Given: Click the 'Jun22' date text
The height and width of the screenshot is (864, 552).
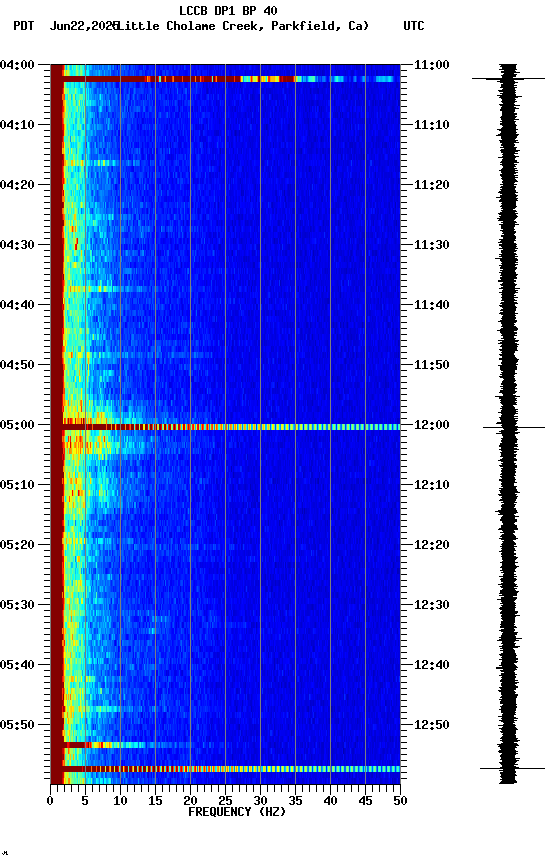Looking at the screenshot, I should point(67,26).
